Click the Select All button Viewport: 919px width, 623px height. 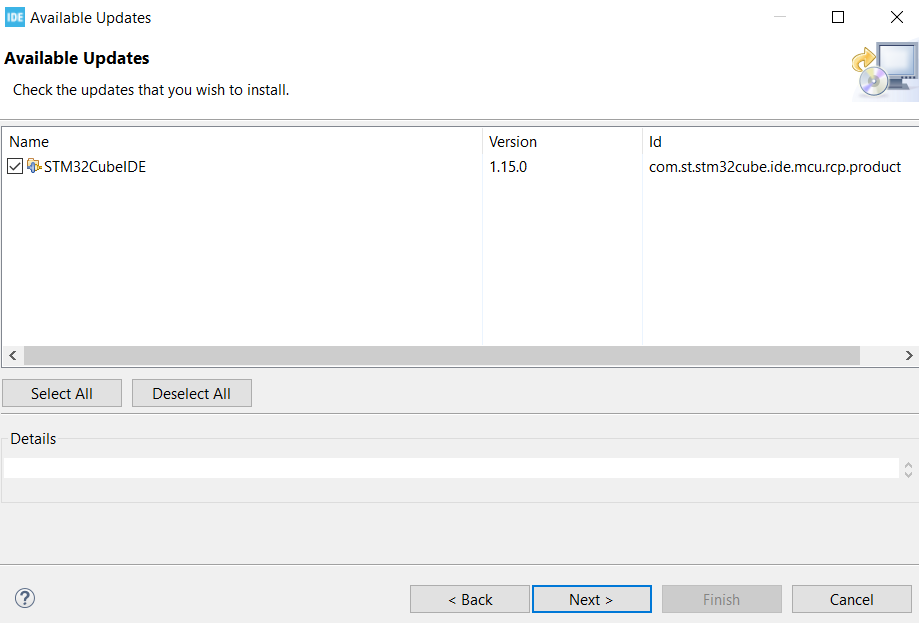(62, 393)
